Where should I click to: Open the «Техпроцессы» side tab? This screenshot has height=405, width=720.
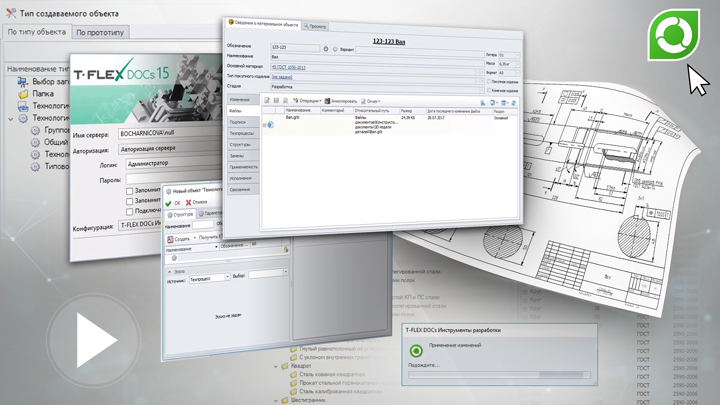243,133
